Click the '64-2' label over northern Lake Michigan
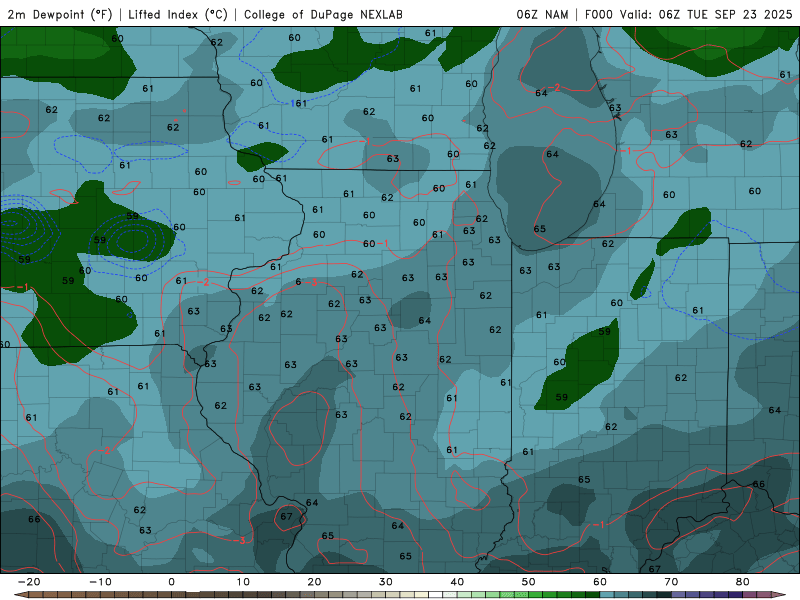Viewport: 800px width, 600px height. click(548, 91)
